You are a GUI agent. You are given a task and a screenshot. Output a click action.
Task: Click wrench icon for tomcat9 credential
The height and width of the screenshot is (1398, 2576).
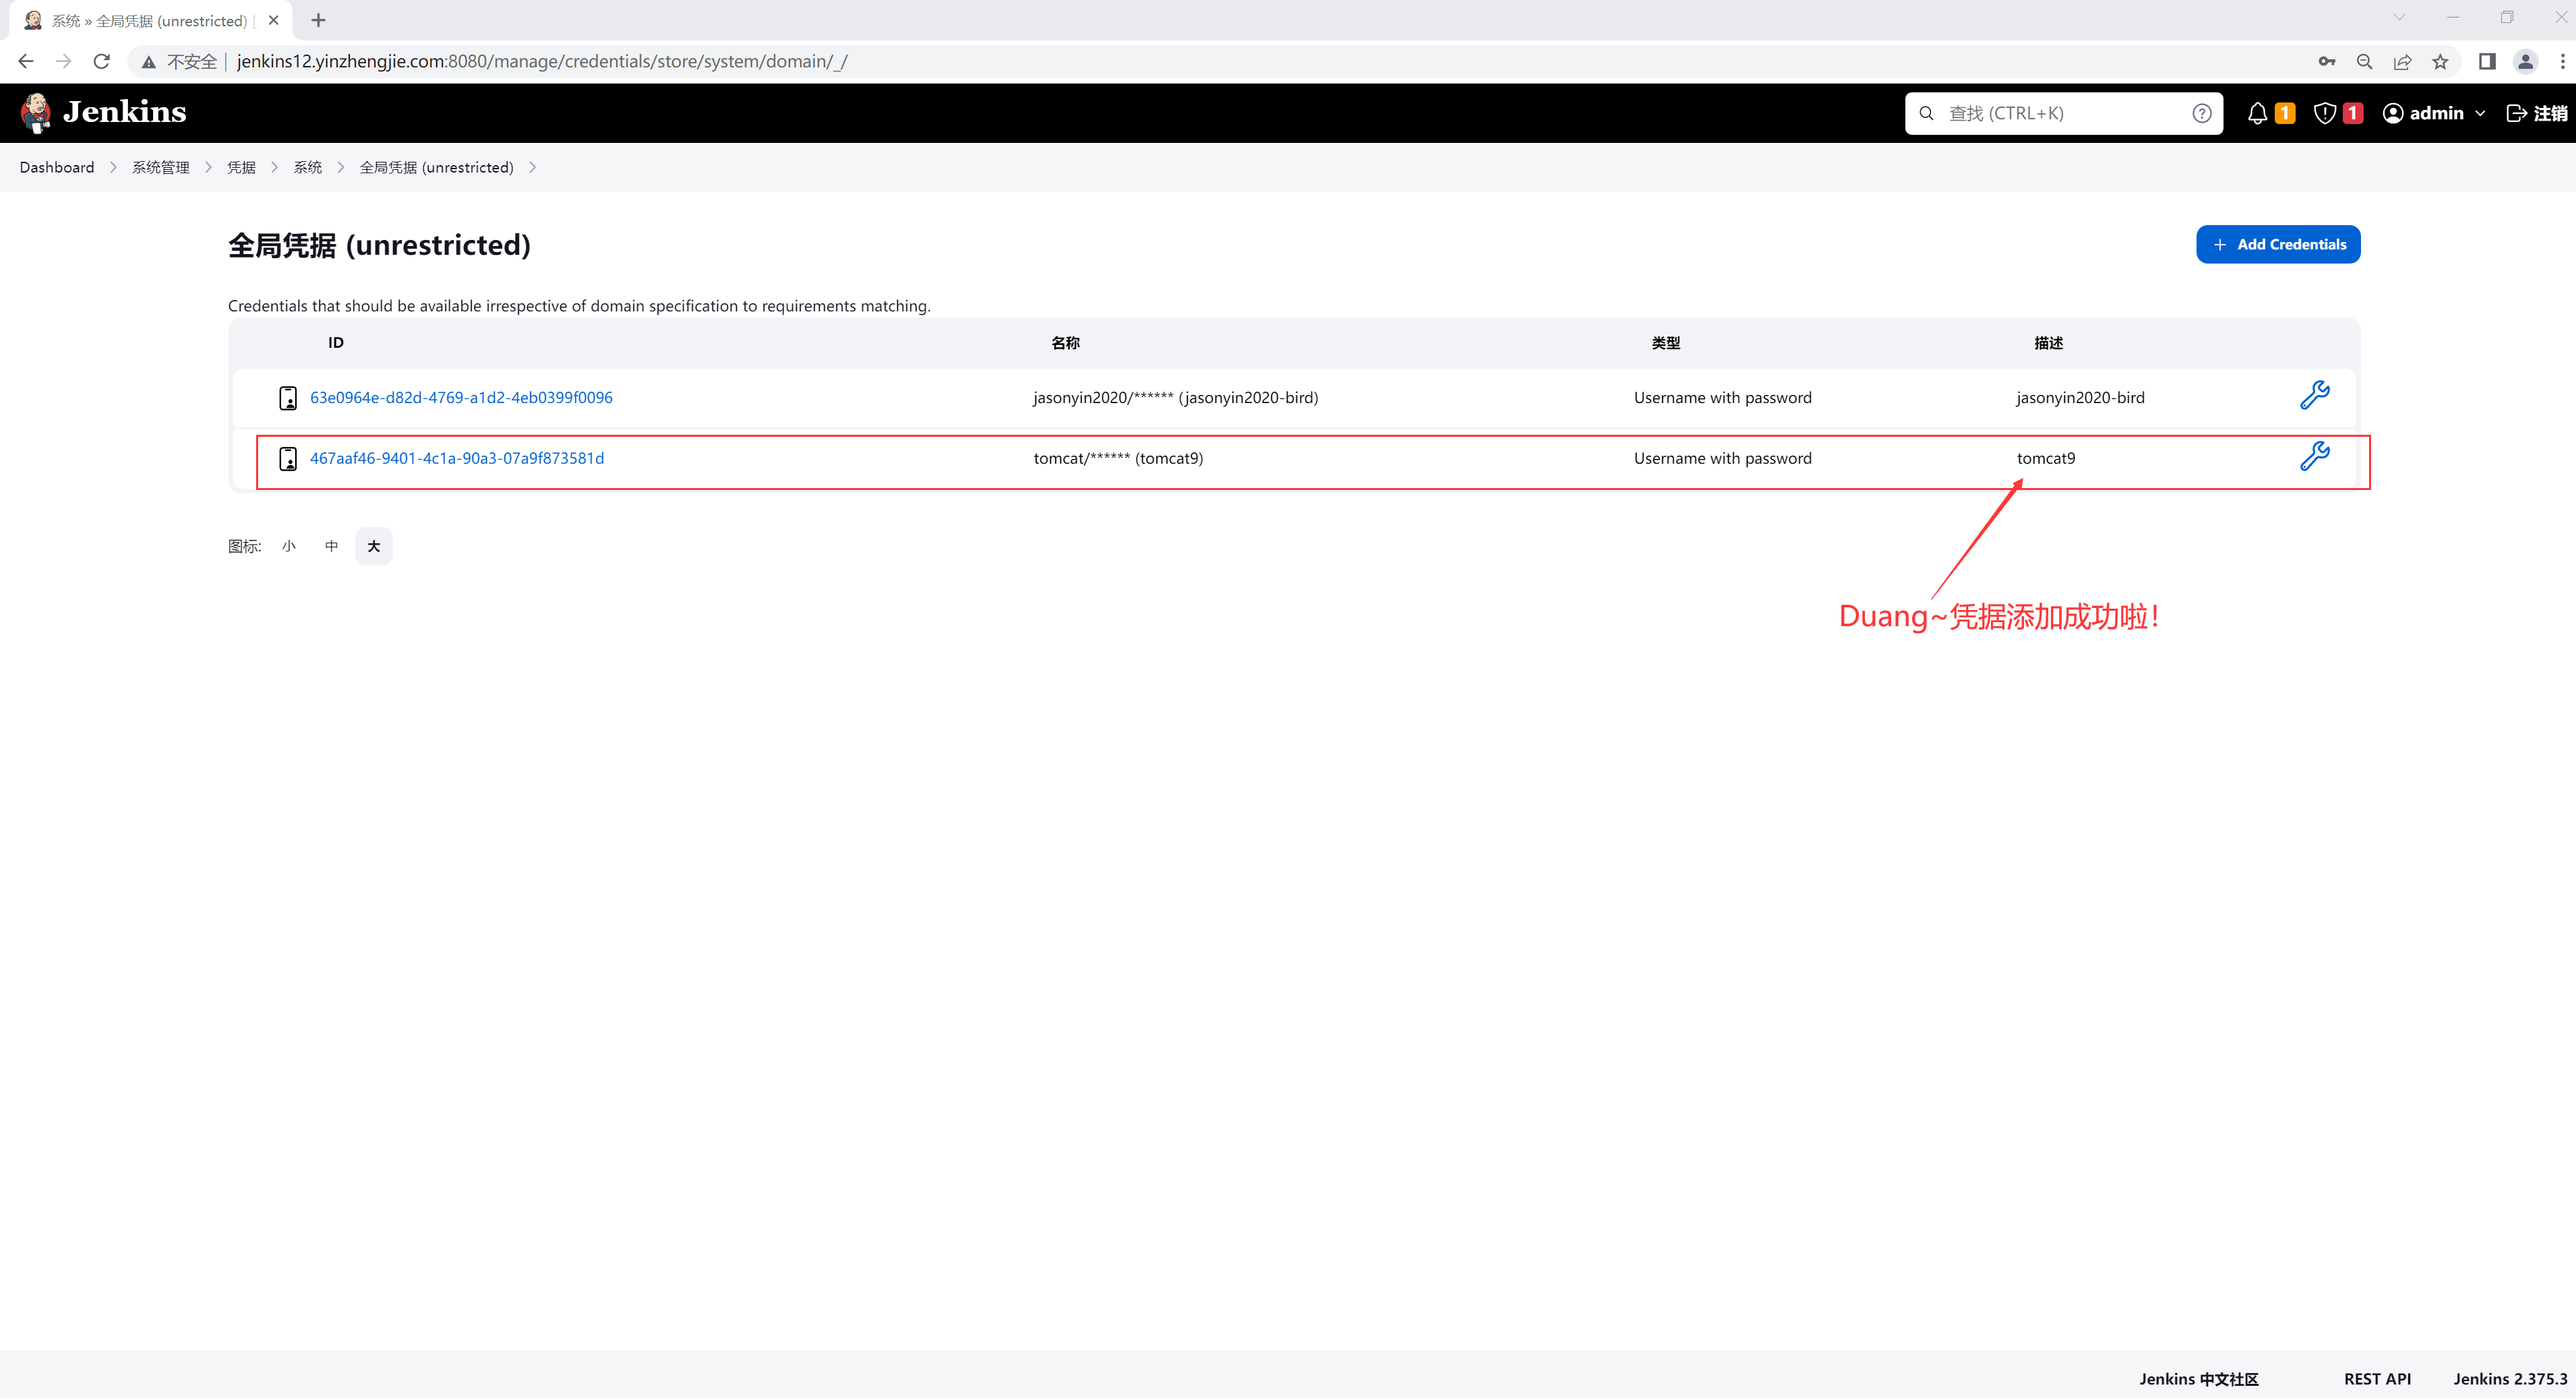tap(2314, 457)
